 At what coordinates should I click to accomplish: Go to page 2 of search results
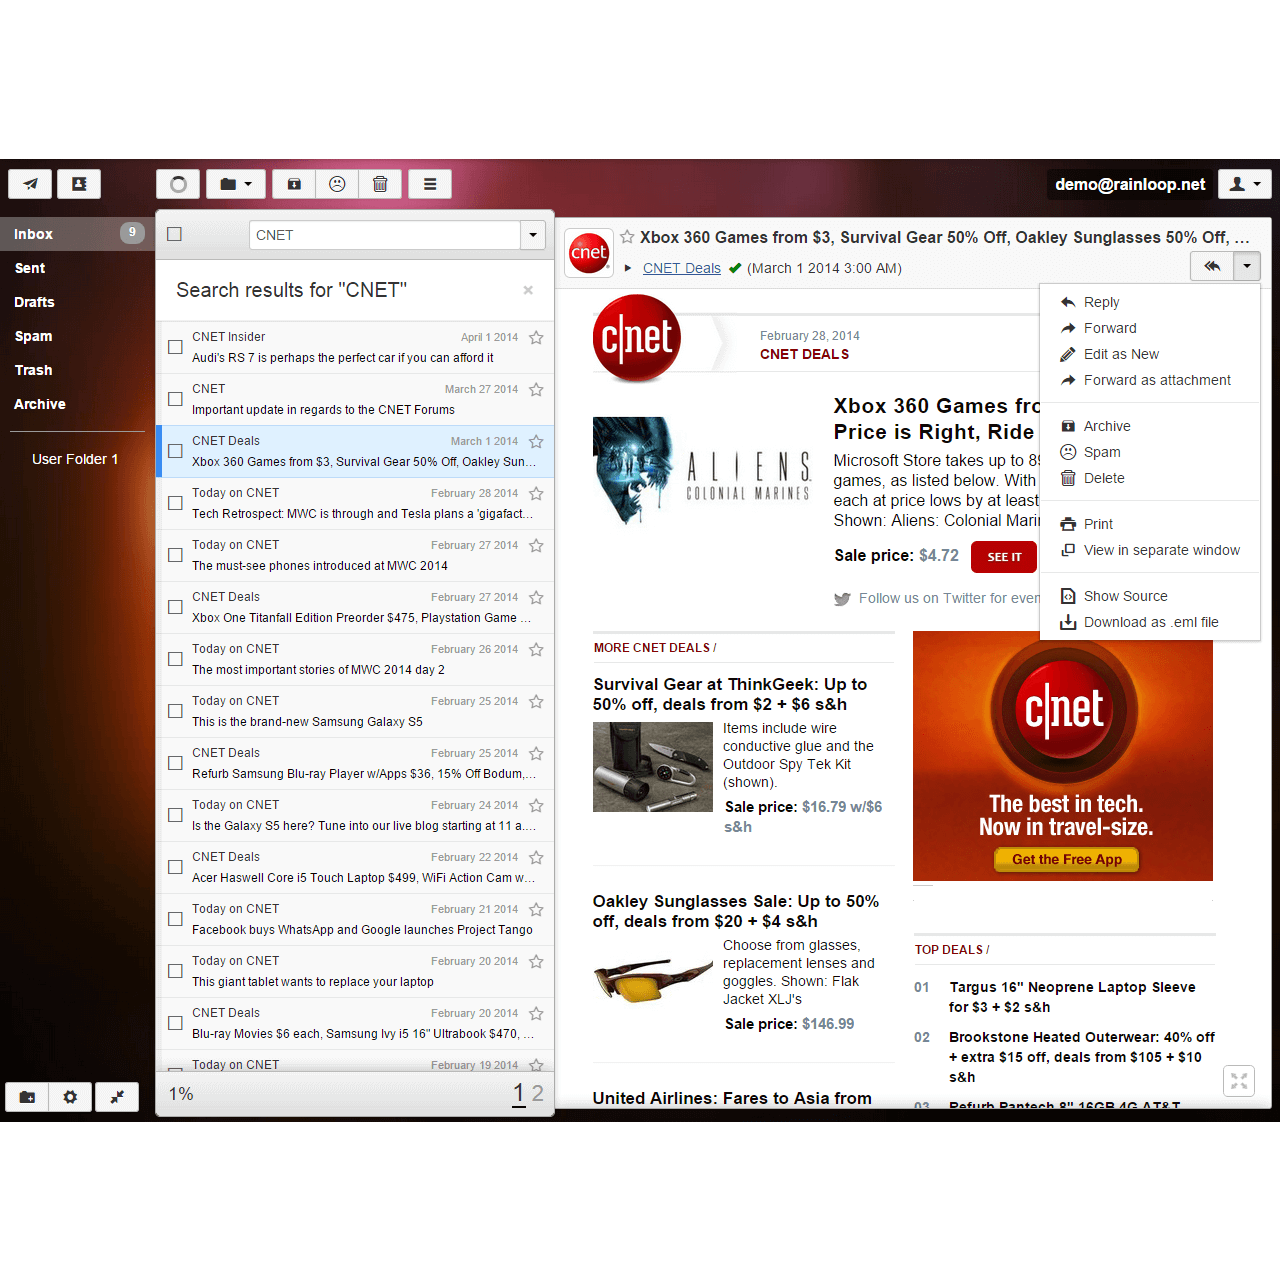tap(538, 1094)
